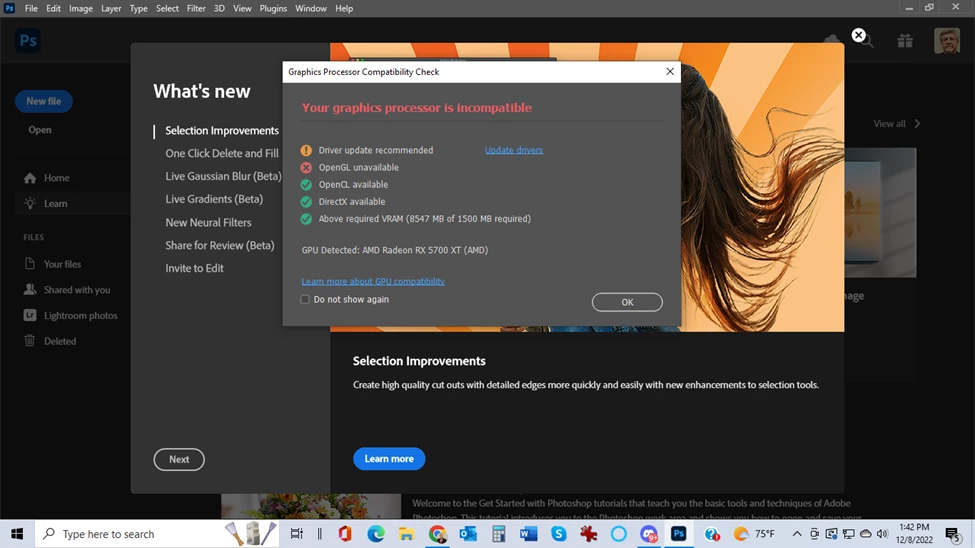Open the gift box What's new icon

(x=905, y=41)
